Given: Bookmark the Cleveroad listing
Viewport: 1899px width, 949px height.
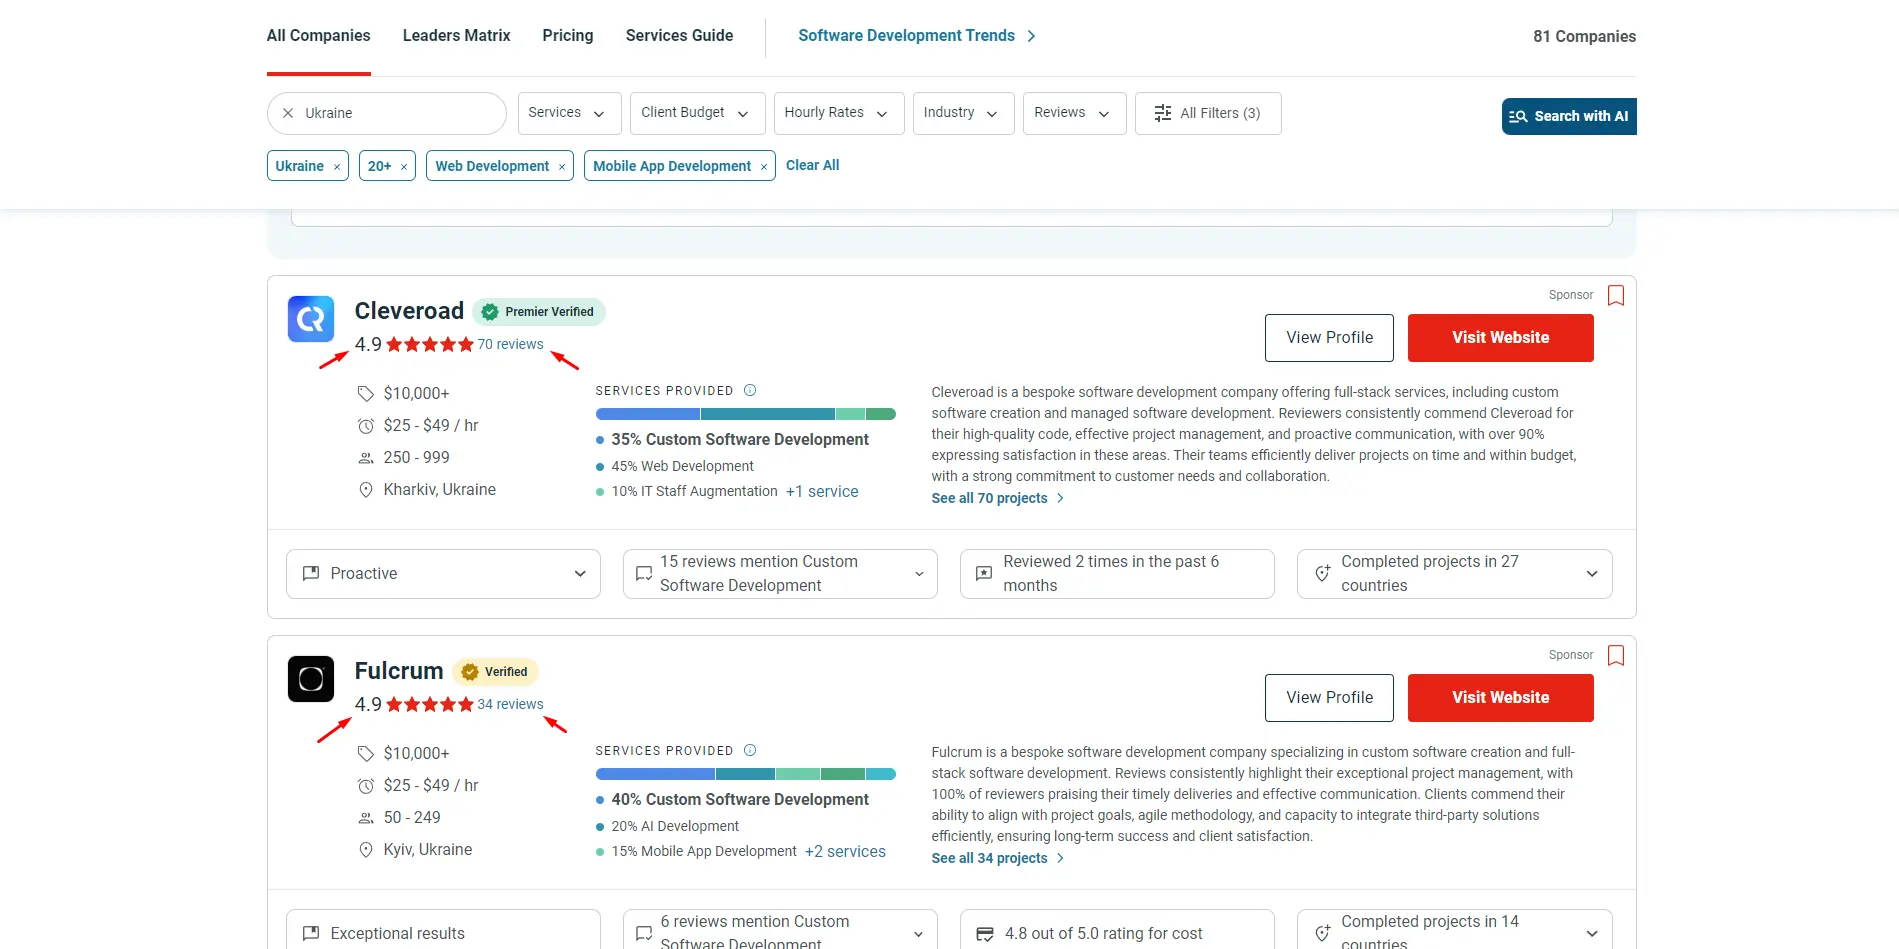Looking at the screenshot, I should [1616, 295].
